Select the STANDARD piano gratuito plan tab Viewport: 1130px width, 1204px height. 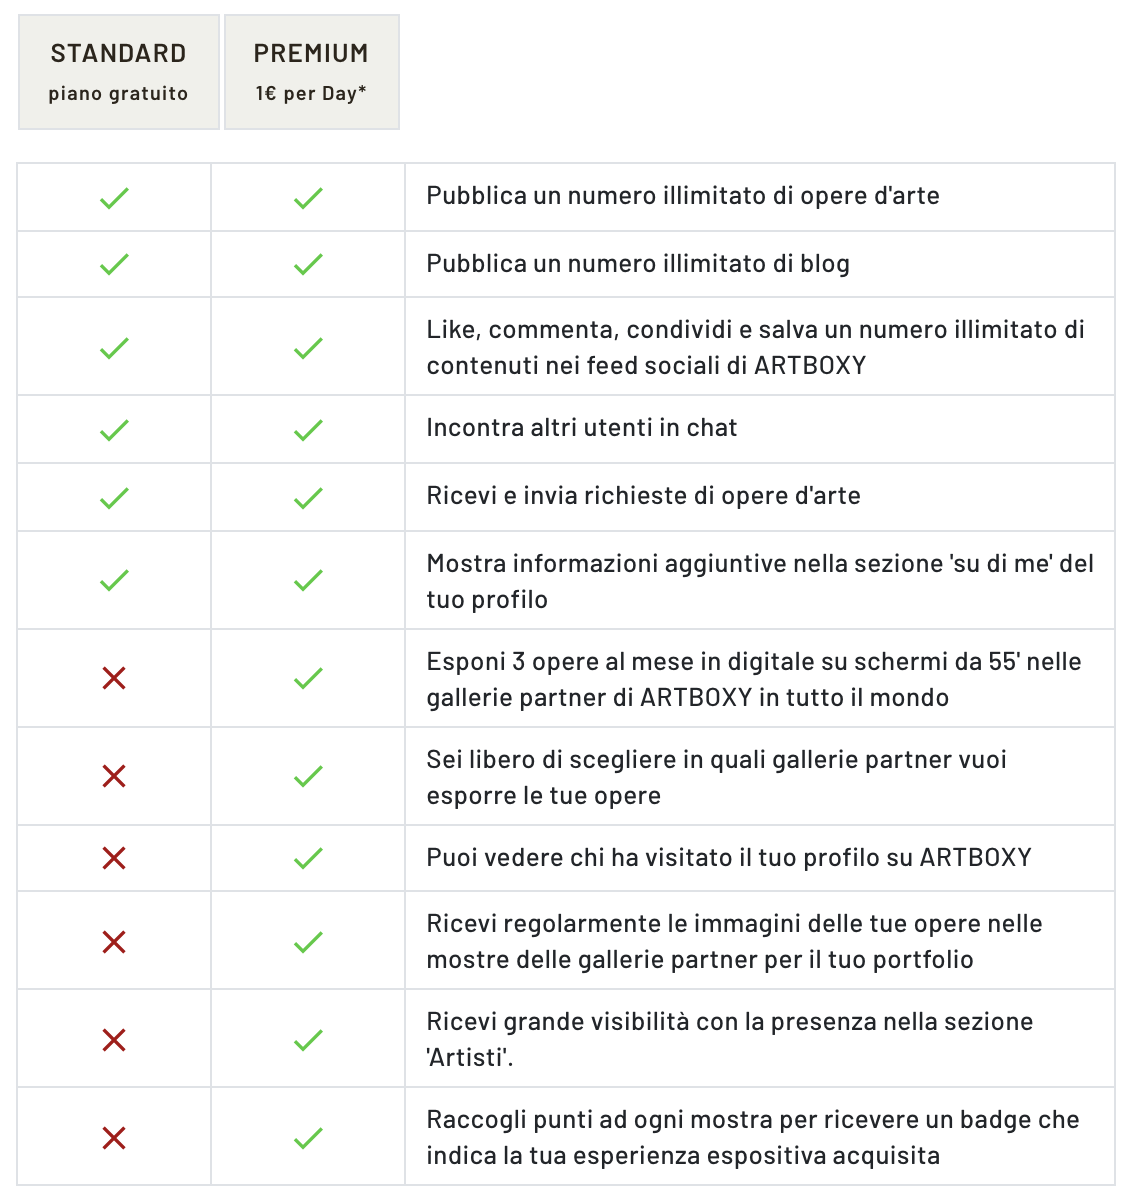pos(119,72)
